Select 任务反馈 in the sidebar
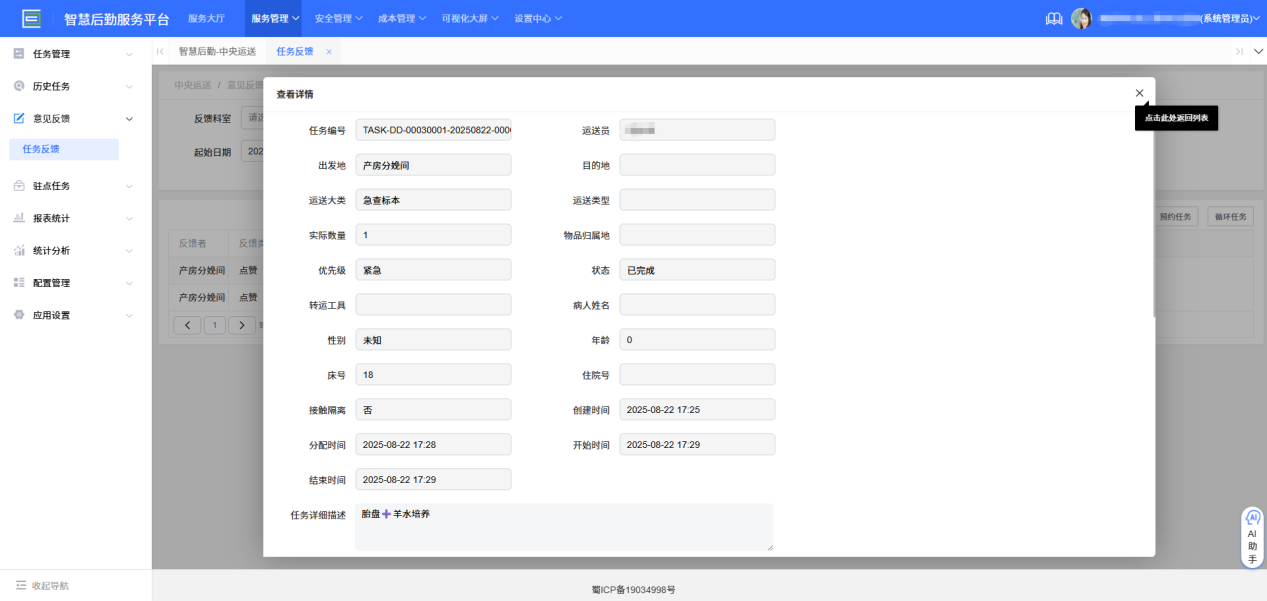This screenshot has width=1267, height=601. 41,149
